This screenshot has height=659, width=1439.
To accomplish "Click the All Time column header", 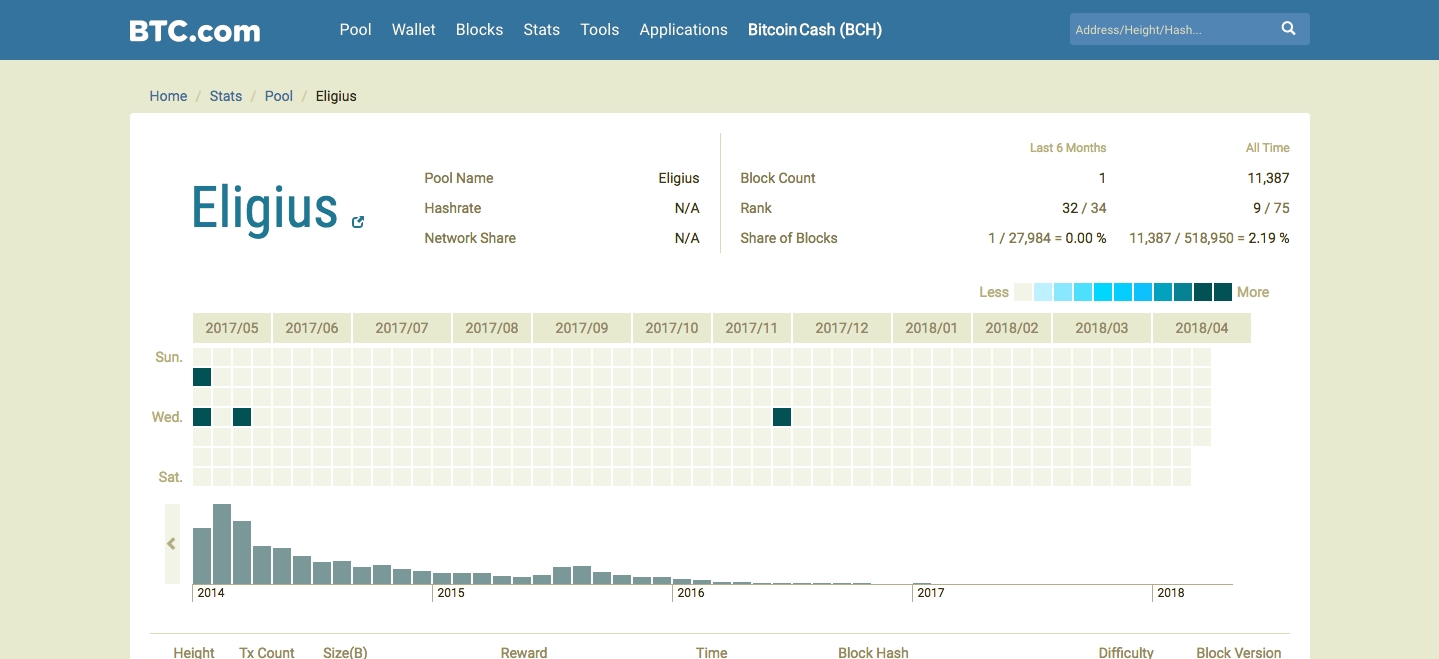I will 1268,148.
